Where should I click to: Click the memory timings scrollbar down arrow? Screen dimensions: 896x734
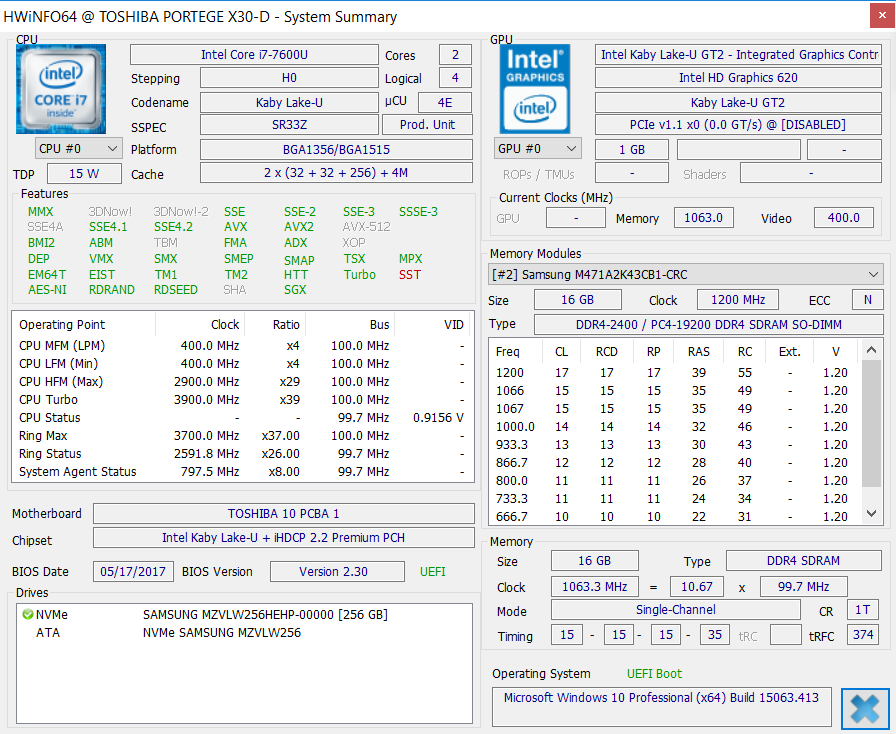871,513
